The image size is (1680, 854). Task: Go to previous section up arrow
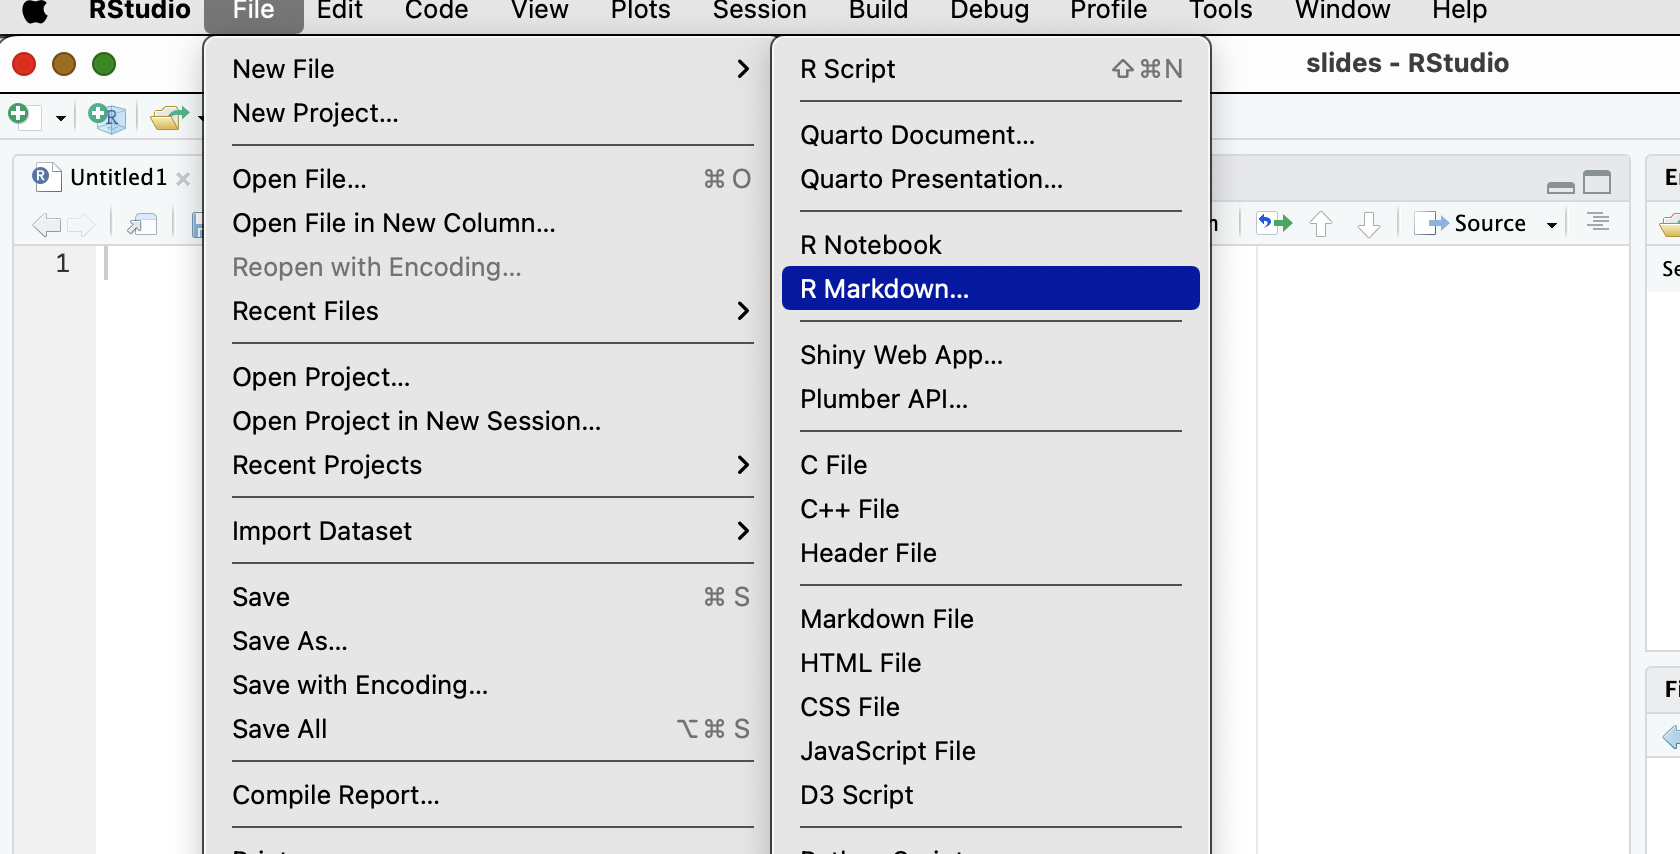1321,223
